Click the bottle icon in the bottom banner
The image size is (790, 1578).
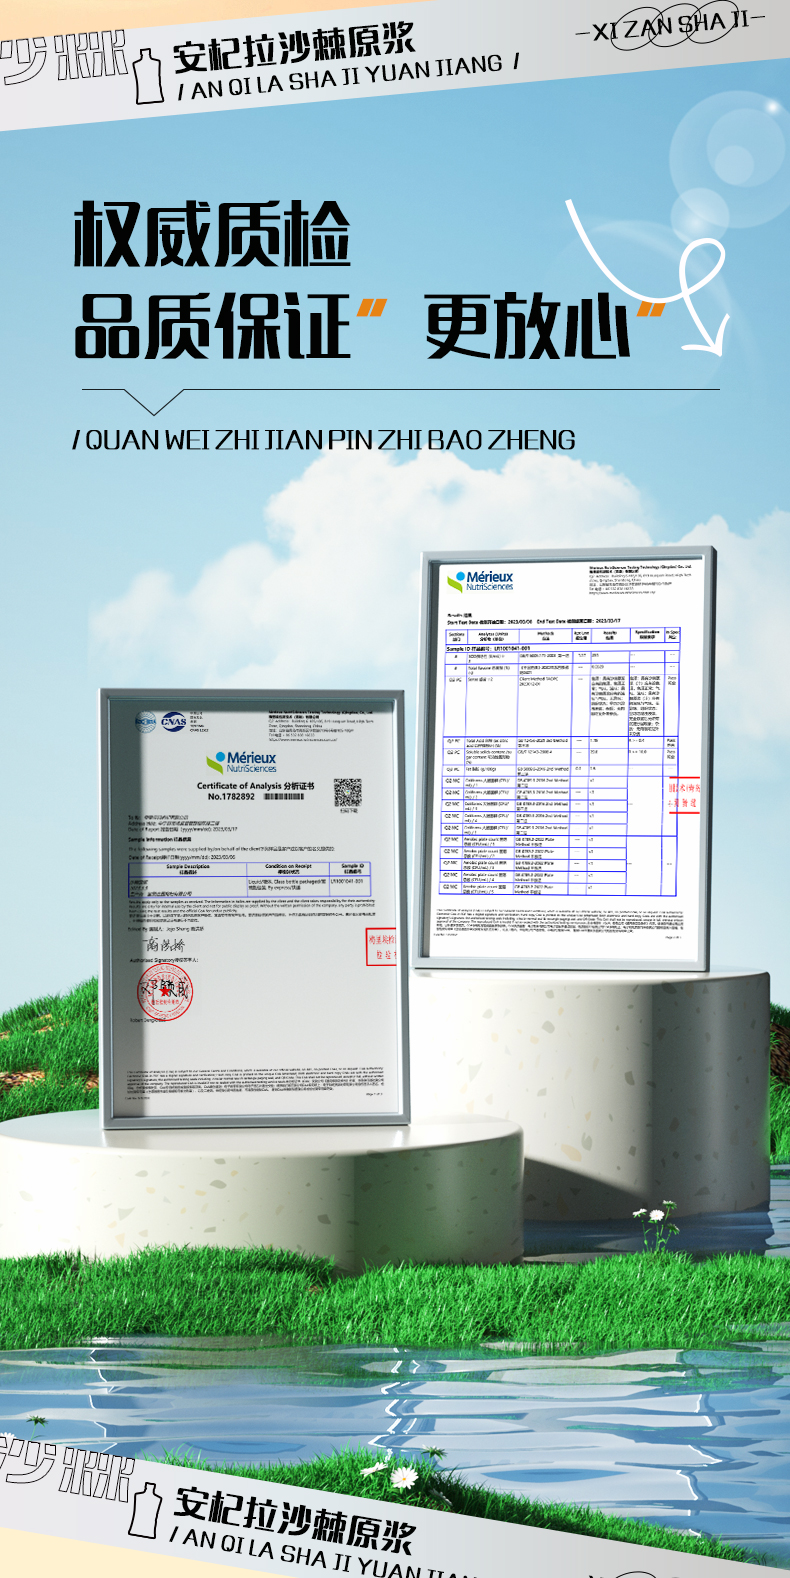tap(146, 1509)
